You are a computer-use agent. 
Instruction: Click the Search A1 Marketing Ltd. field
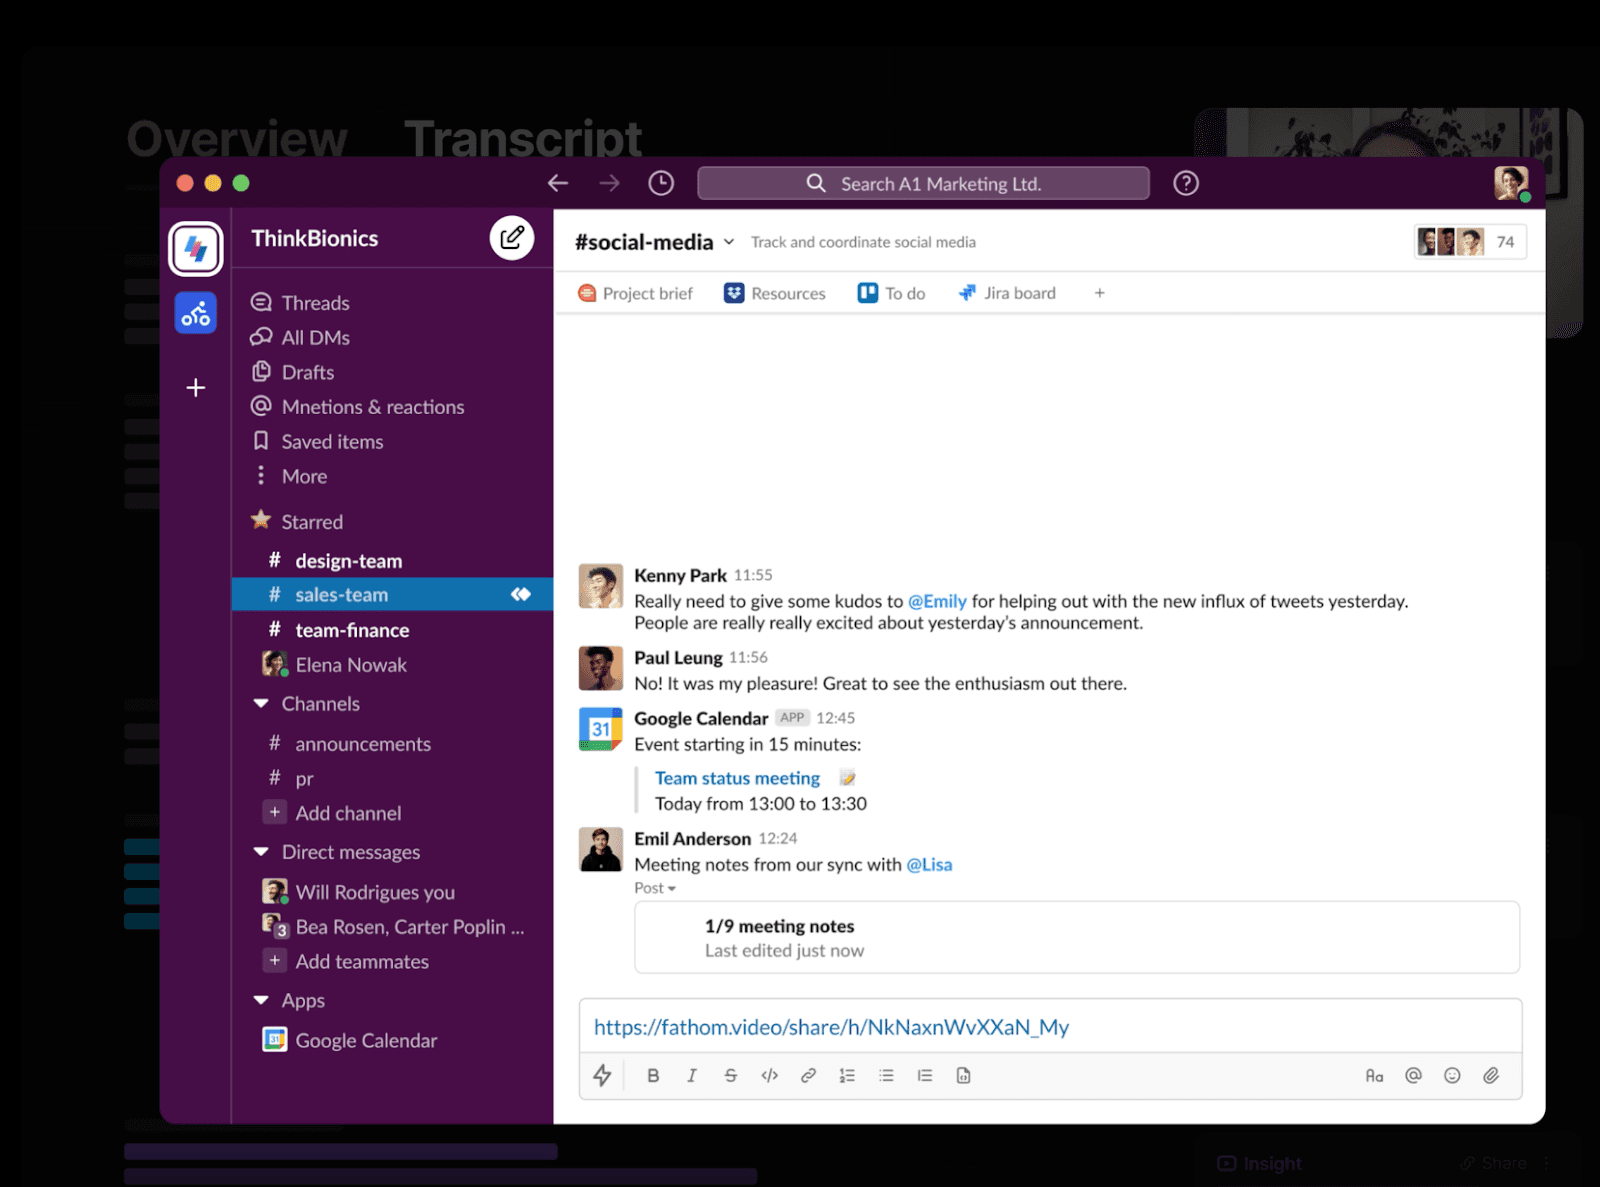pyautogui.click(x=923, y=183)
